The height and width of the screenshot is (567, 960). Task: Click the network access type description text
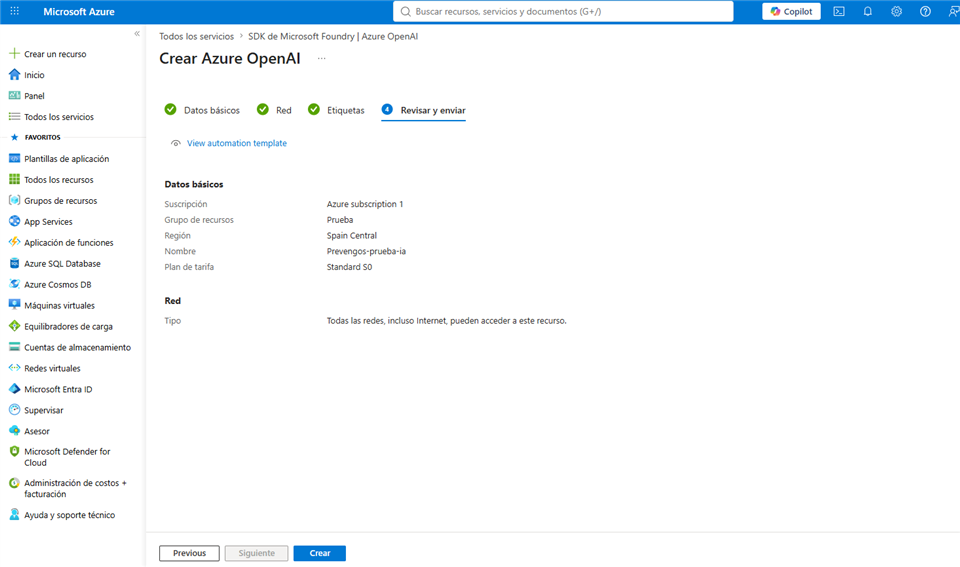pos(446,321)
